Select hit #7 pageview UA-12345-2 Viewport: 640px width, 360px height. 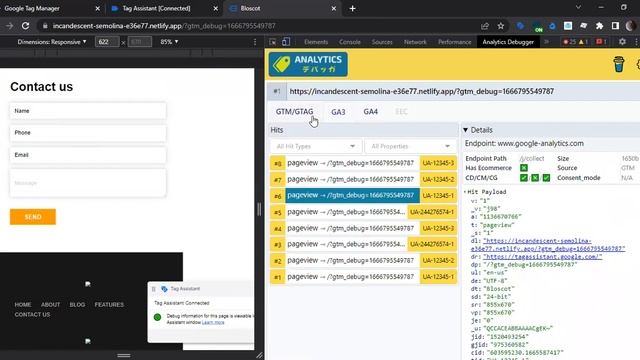click(363, 179)
